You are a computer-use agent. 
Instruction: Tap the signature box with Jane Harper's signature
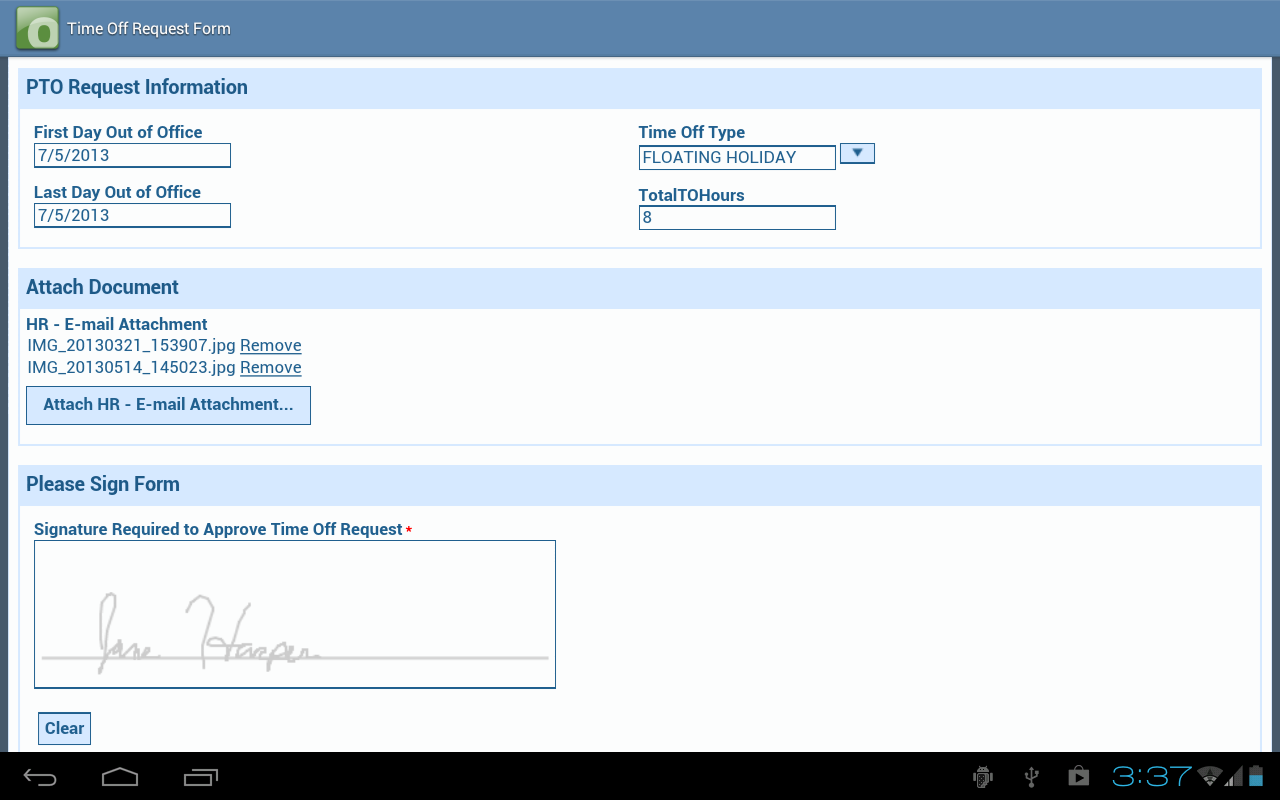tap(295, 613)
